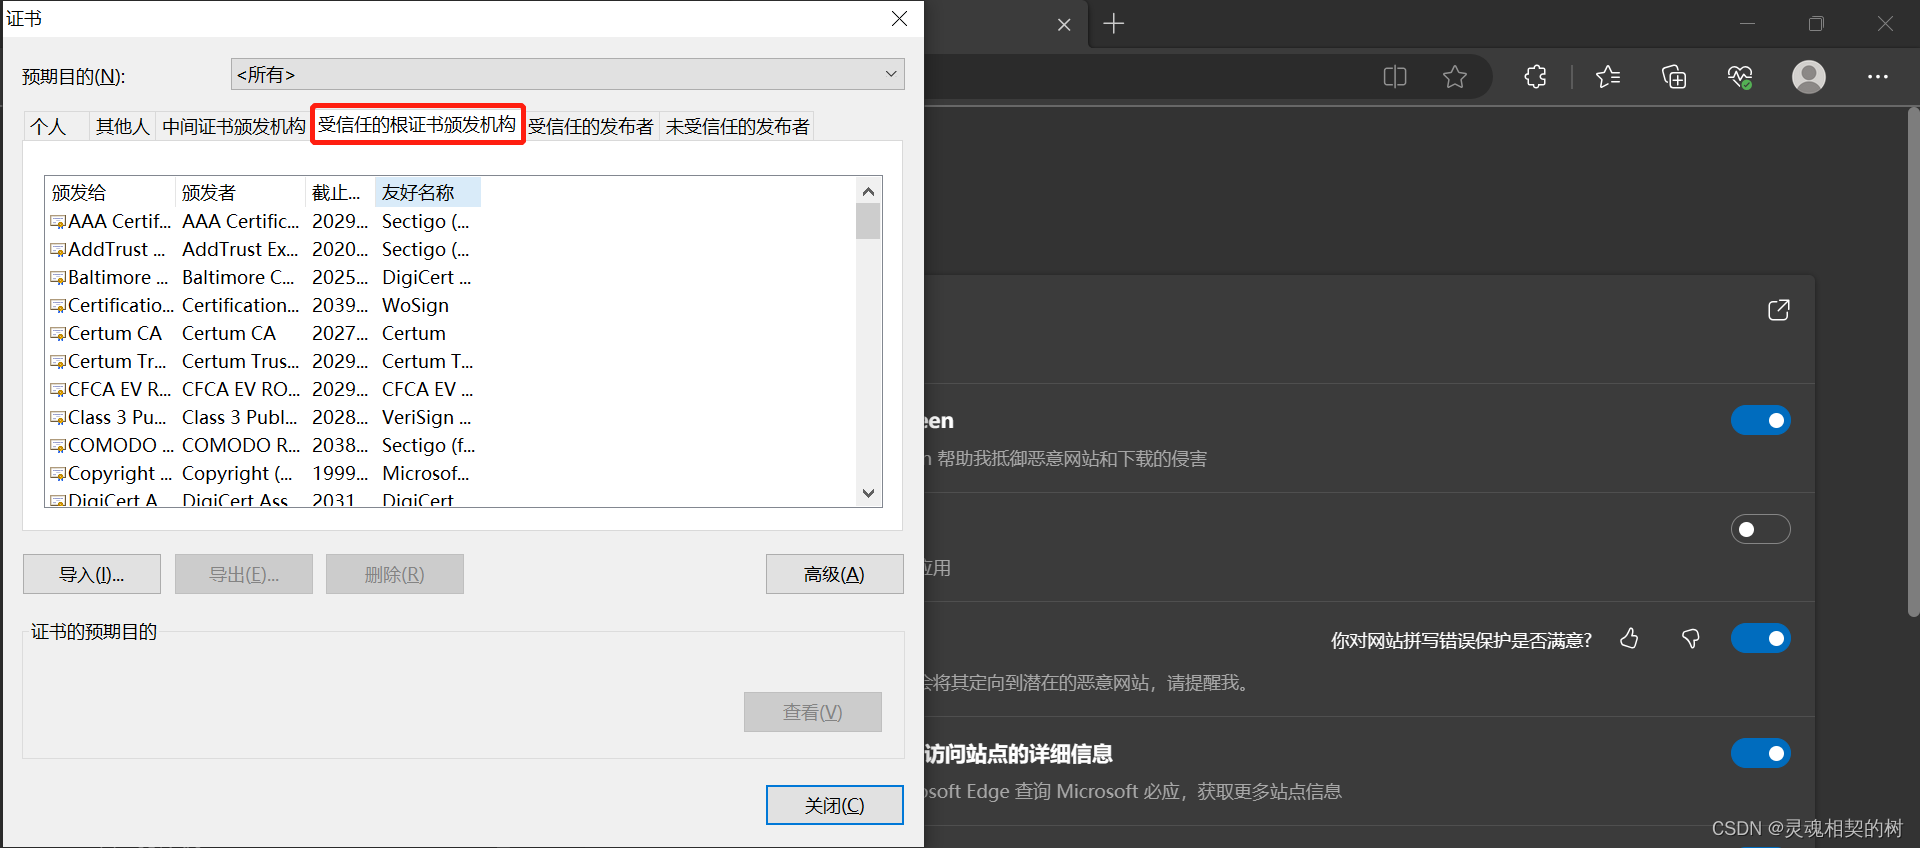Click certificate list scrollbar thumb
This screenshot has width=1920, height=848.
coord(868,221)
